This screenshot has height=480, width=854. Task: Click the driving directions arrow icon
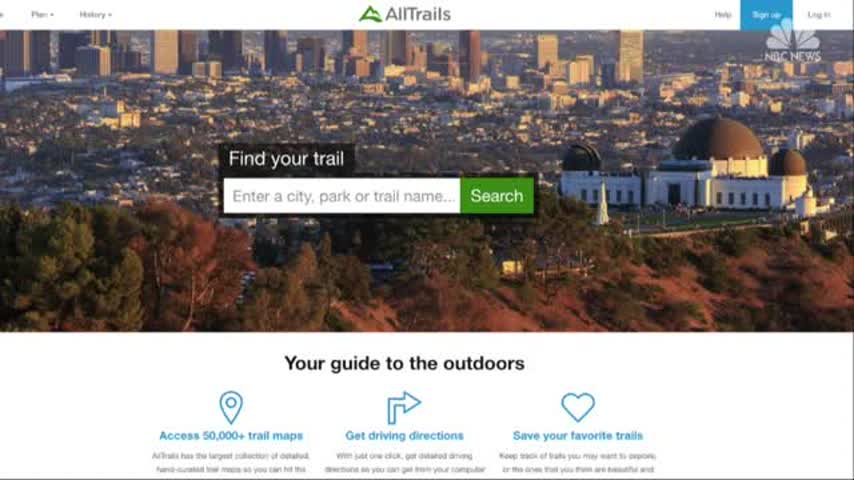tap(404, 408)
